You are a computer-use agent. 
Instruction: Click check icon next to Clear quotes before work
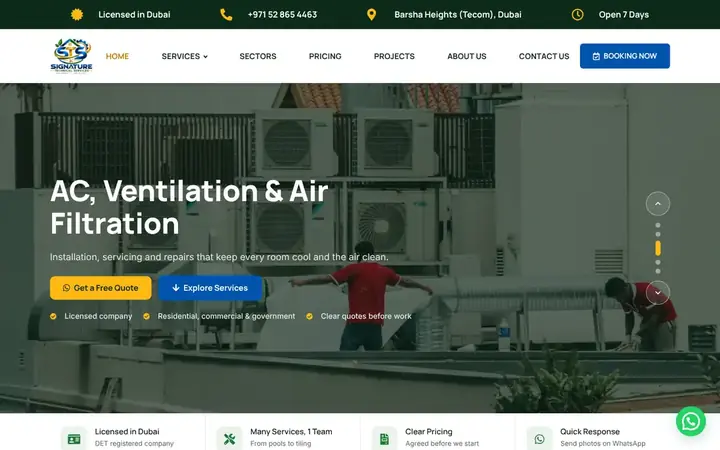[x=309, y=316]
